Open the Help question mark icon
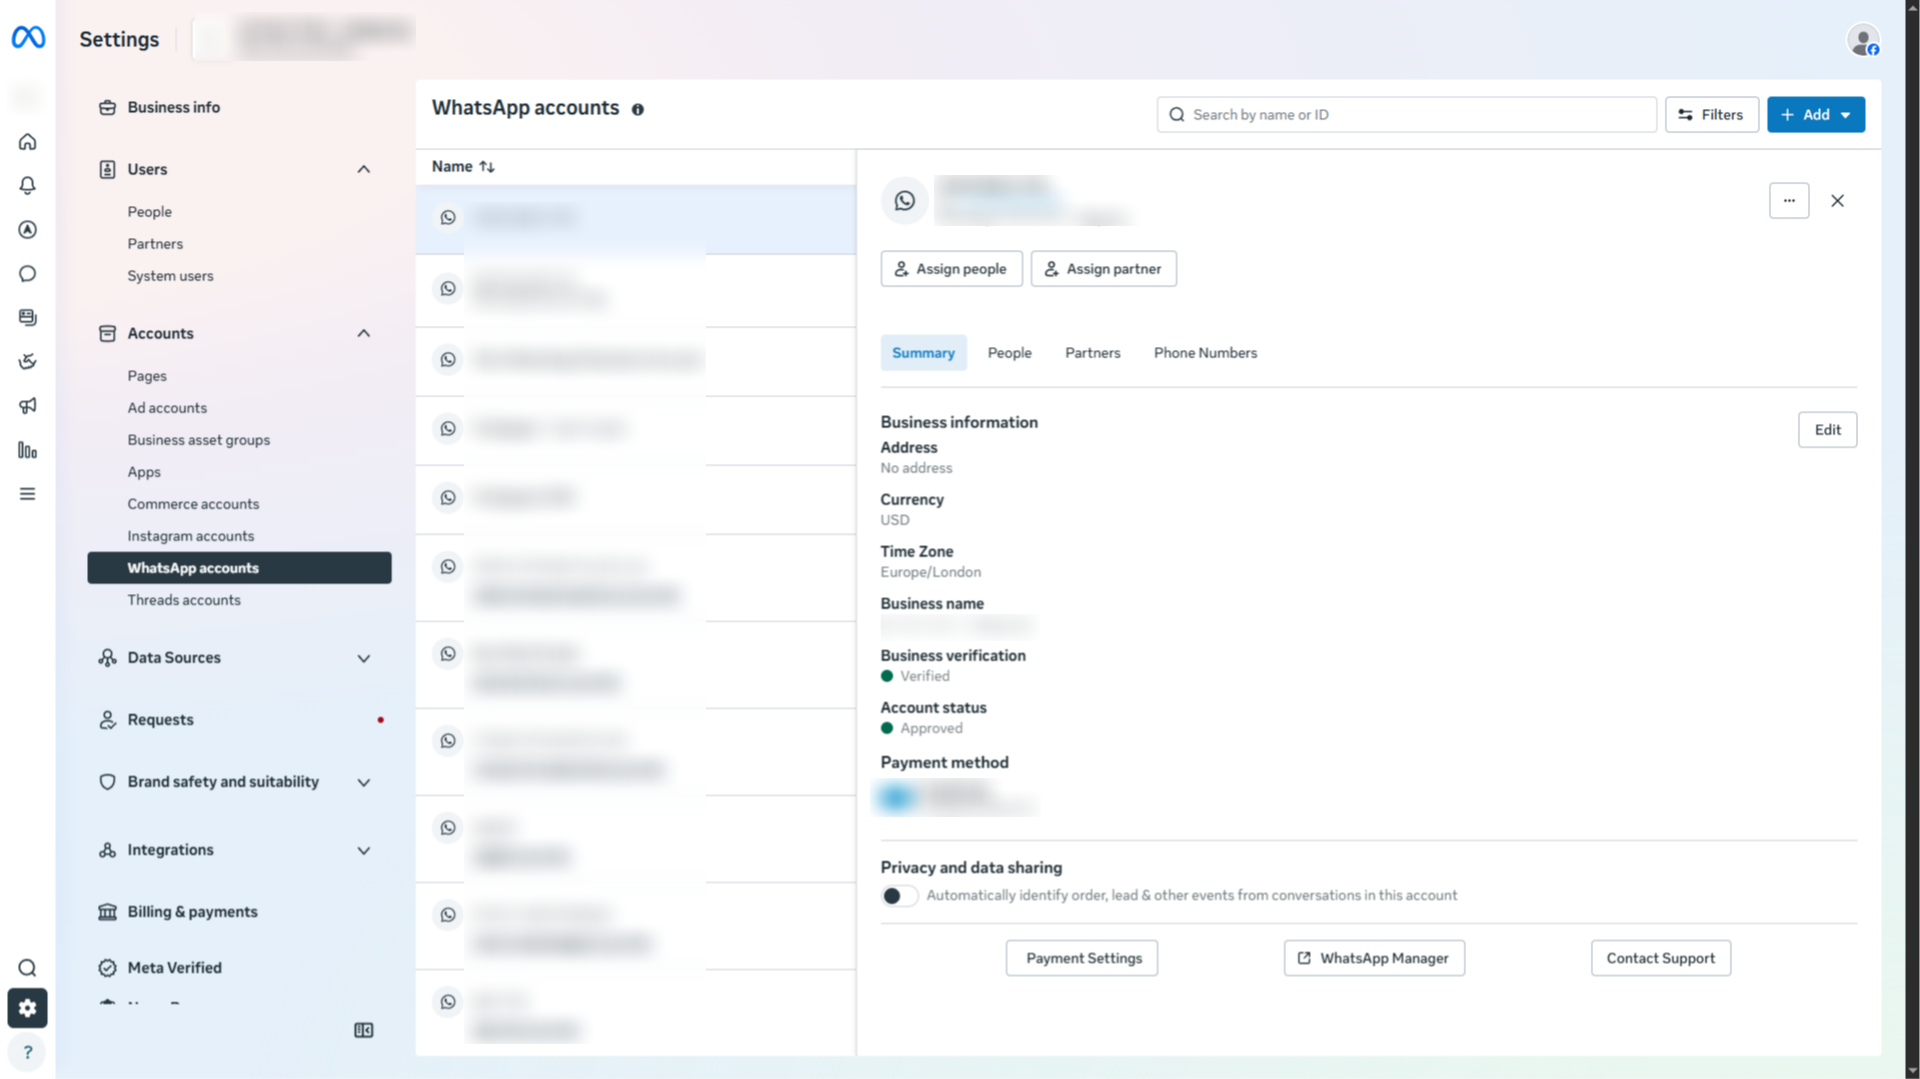 (28, 1052)
